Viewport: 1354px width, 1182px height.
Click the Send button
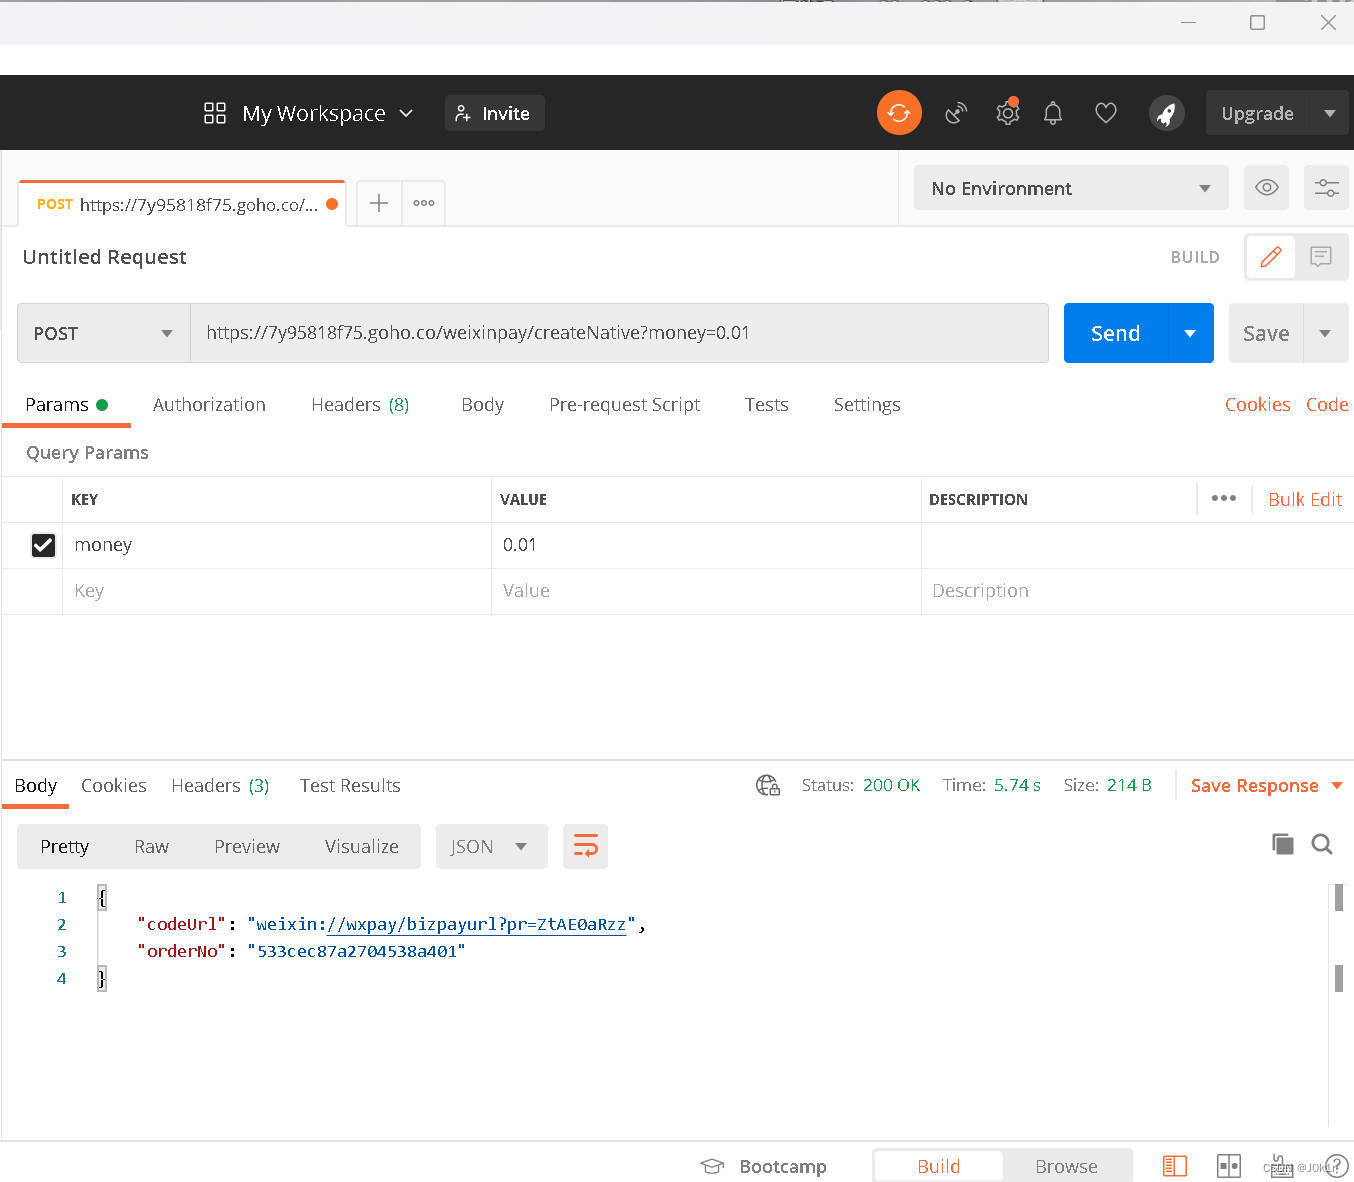1115,333
